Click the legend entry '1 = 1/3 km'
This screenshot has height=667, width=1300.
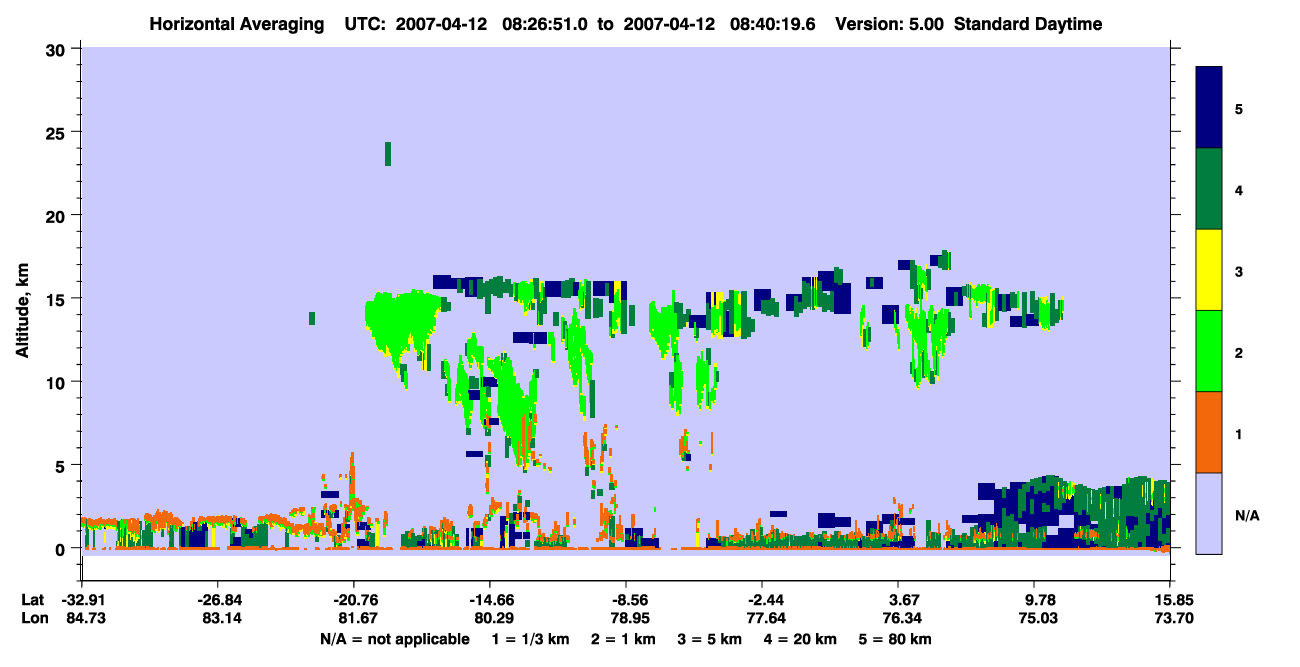531,639
